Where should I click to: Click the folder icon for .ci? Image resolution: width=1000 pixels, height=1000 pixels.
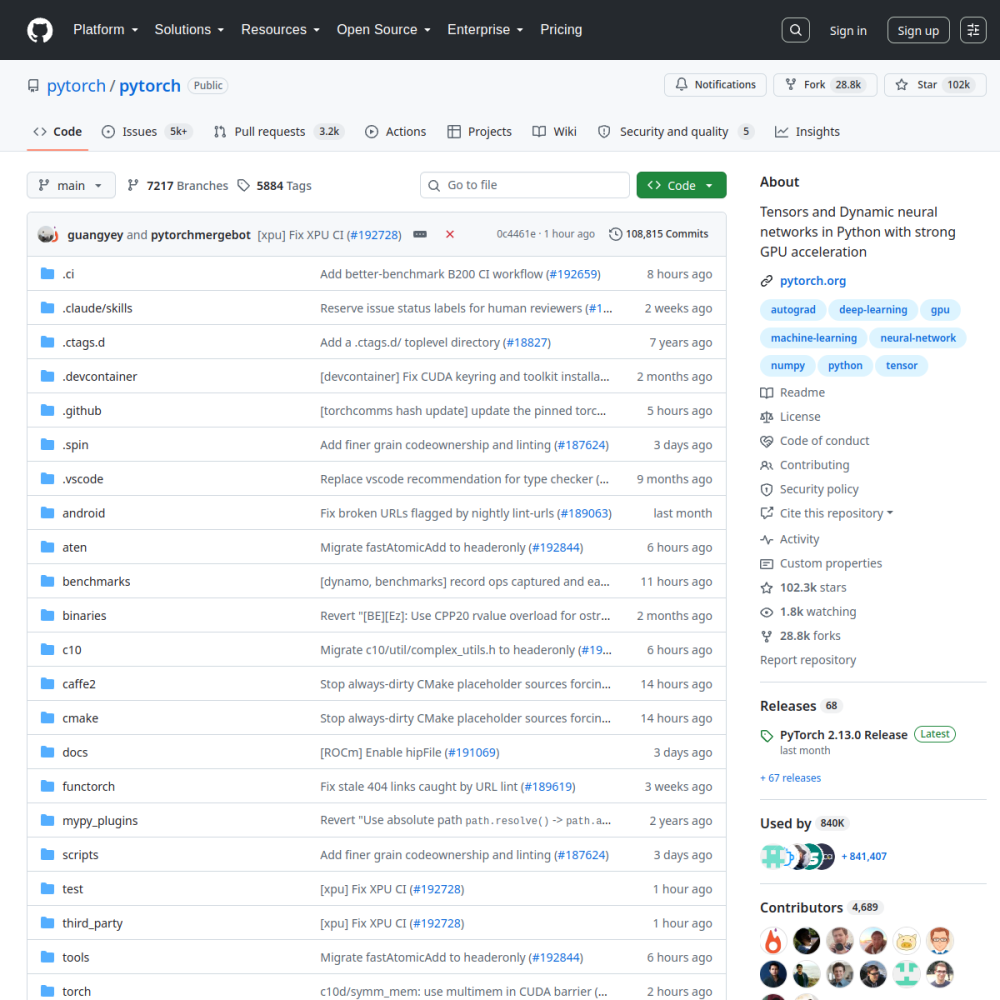(47, 274)
